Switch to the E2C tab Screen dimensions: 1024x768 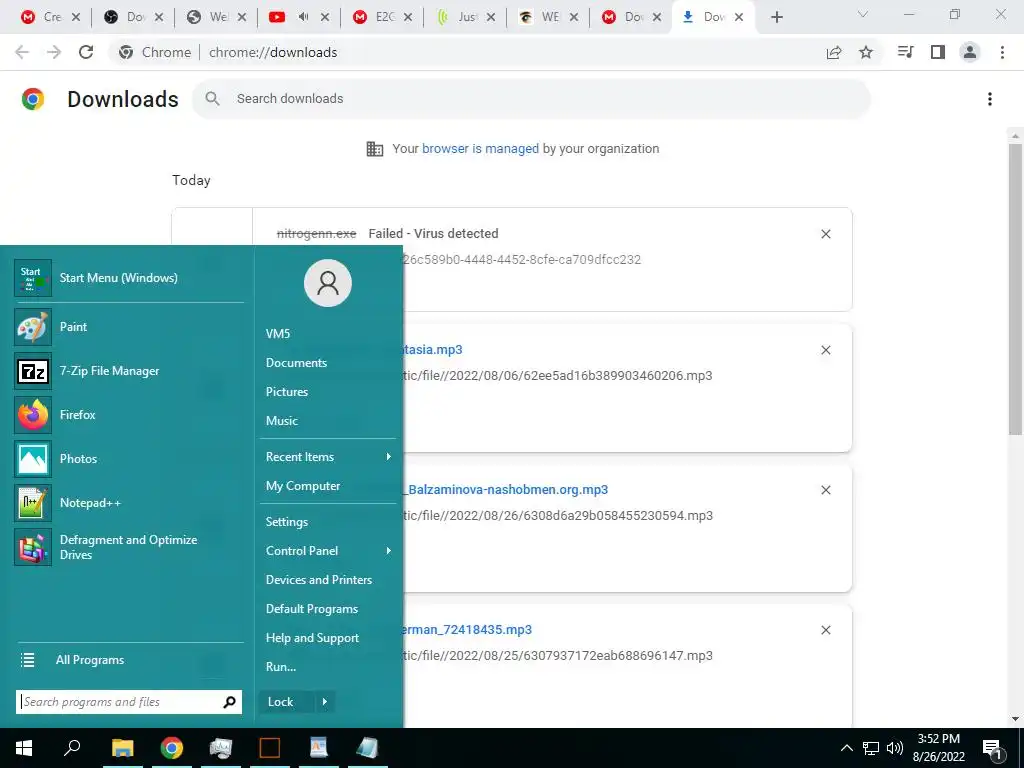pos(384,17)
